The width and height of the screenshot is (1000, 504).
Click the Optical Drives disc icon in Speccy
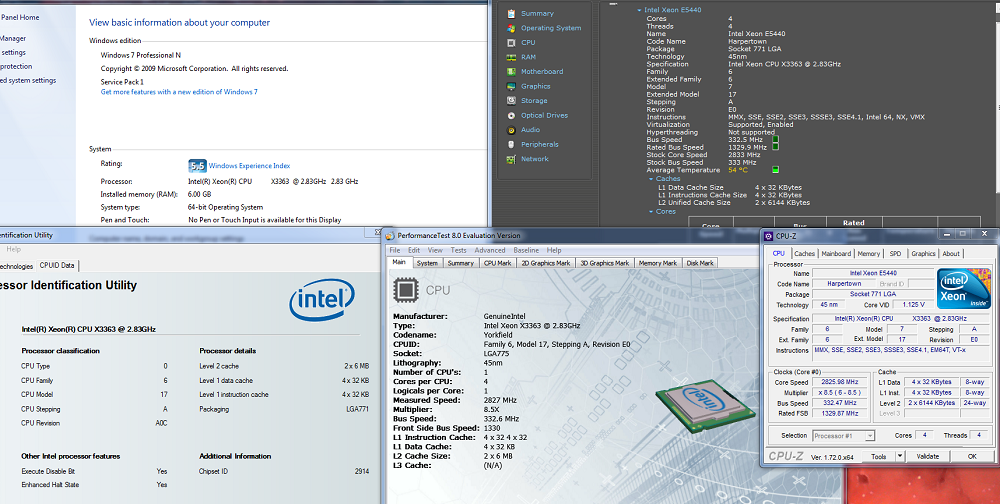pos(511,115)
